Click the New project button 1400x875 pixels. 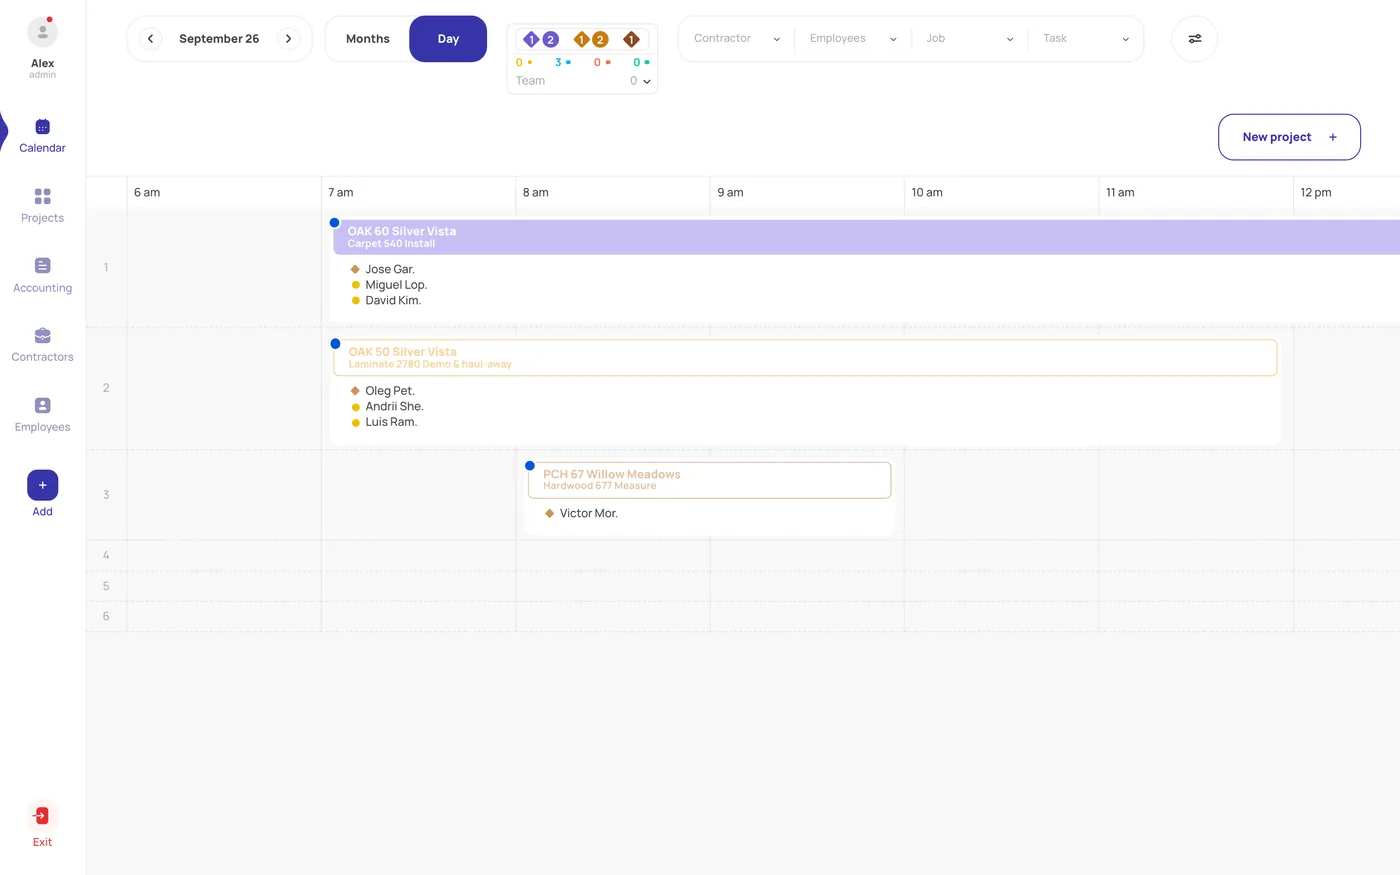coord(1289,137)
